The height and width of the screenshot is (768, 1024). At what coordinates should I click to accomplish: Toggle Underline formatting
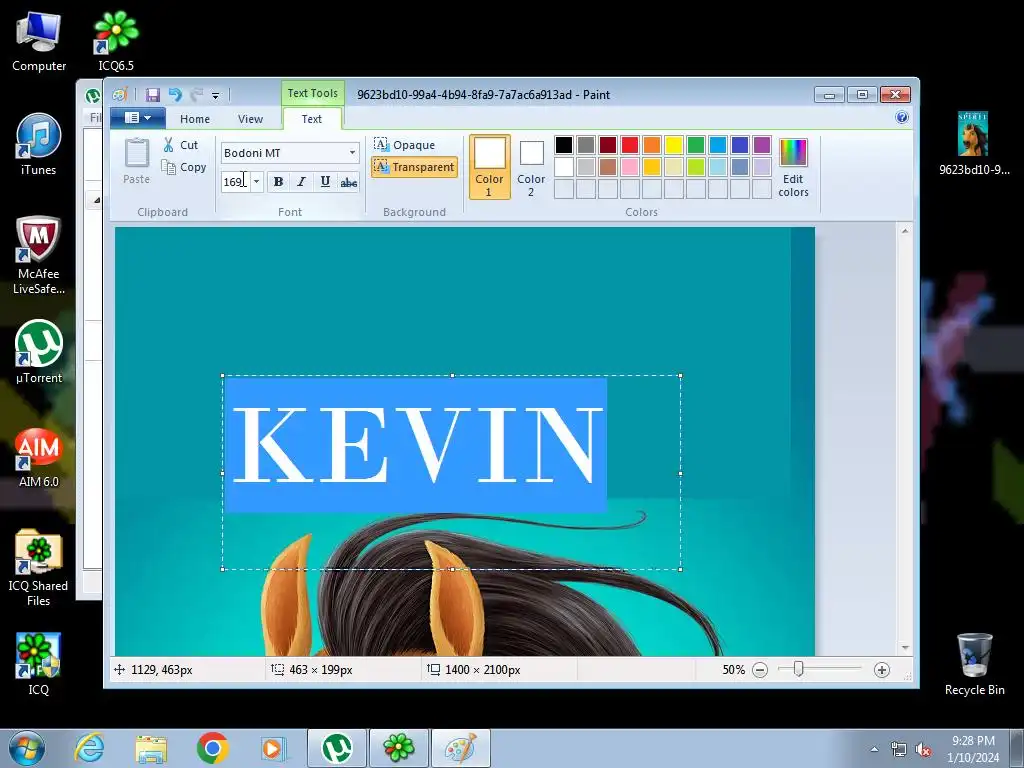[x=325, y=182]
